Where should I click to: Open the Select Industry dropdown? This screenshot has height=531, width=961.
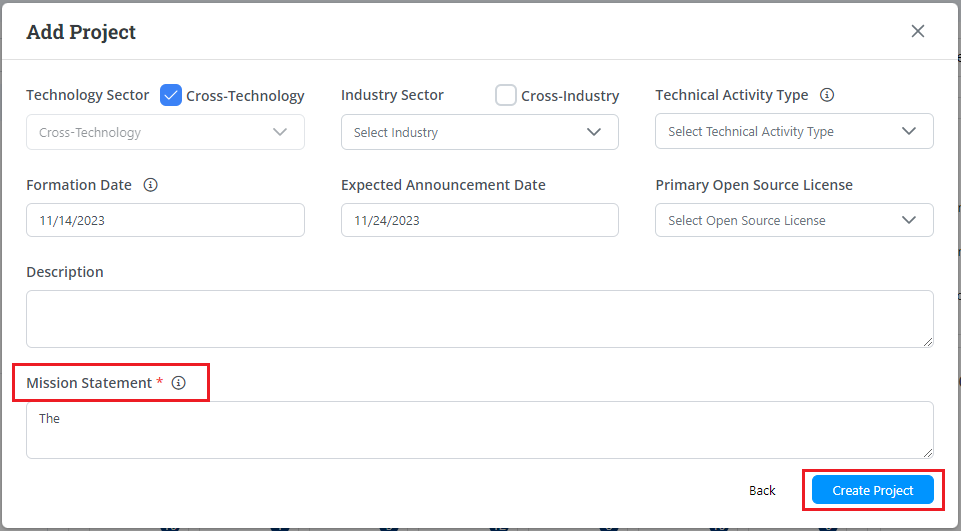[479, 132]
